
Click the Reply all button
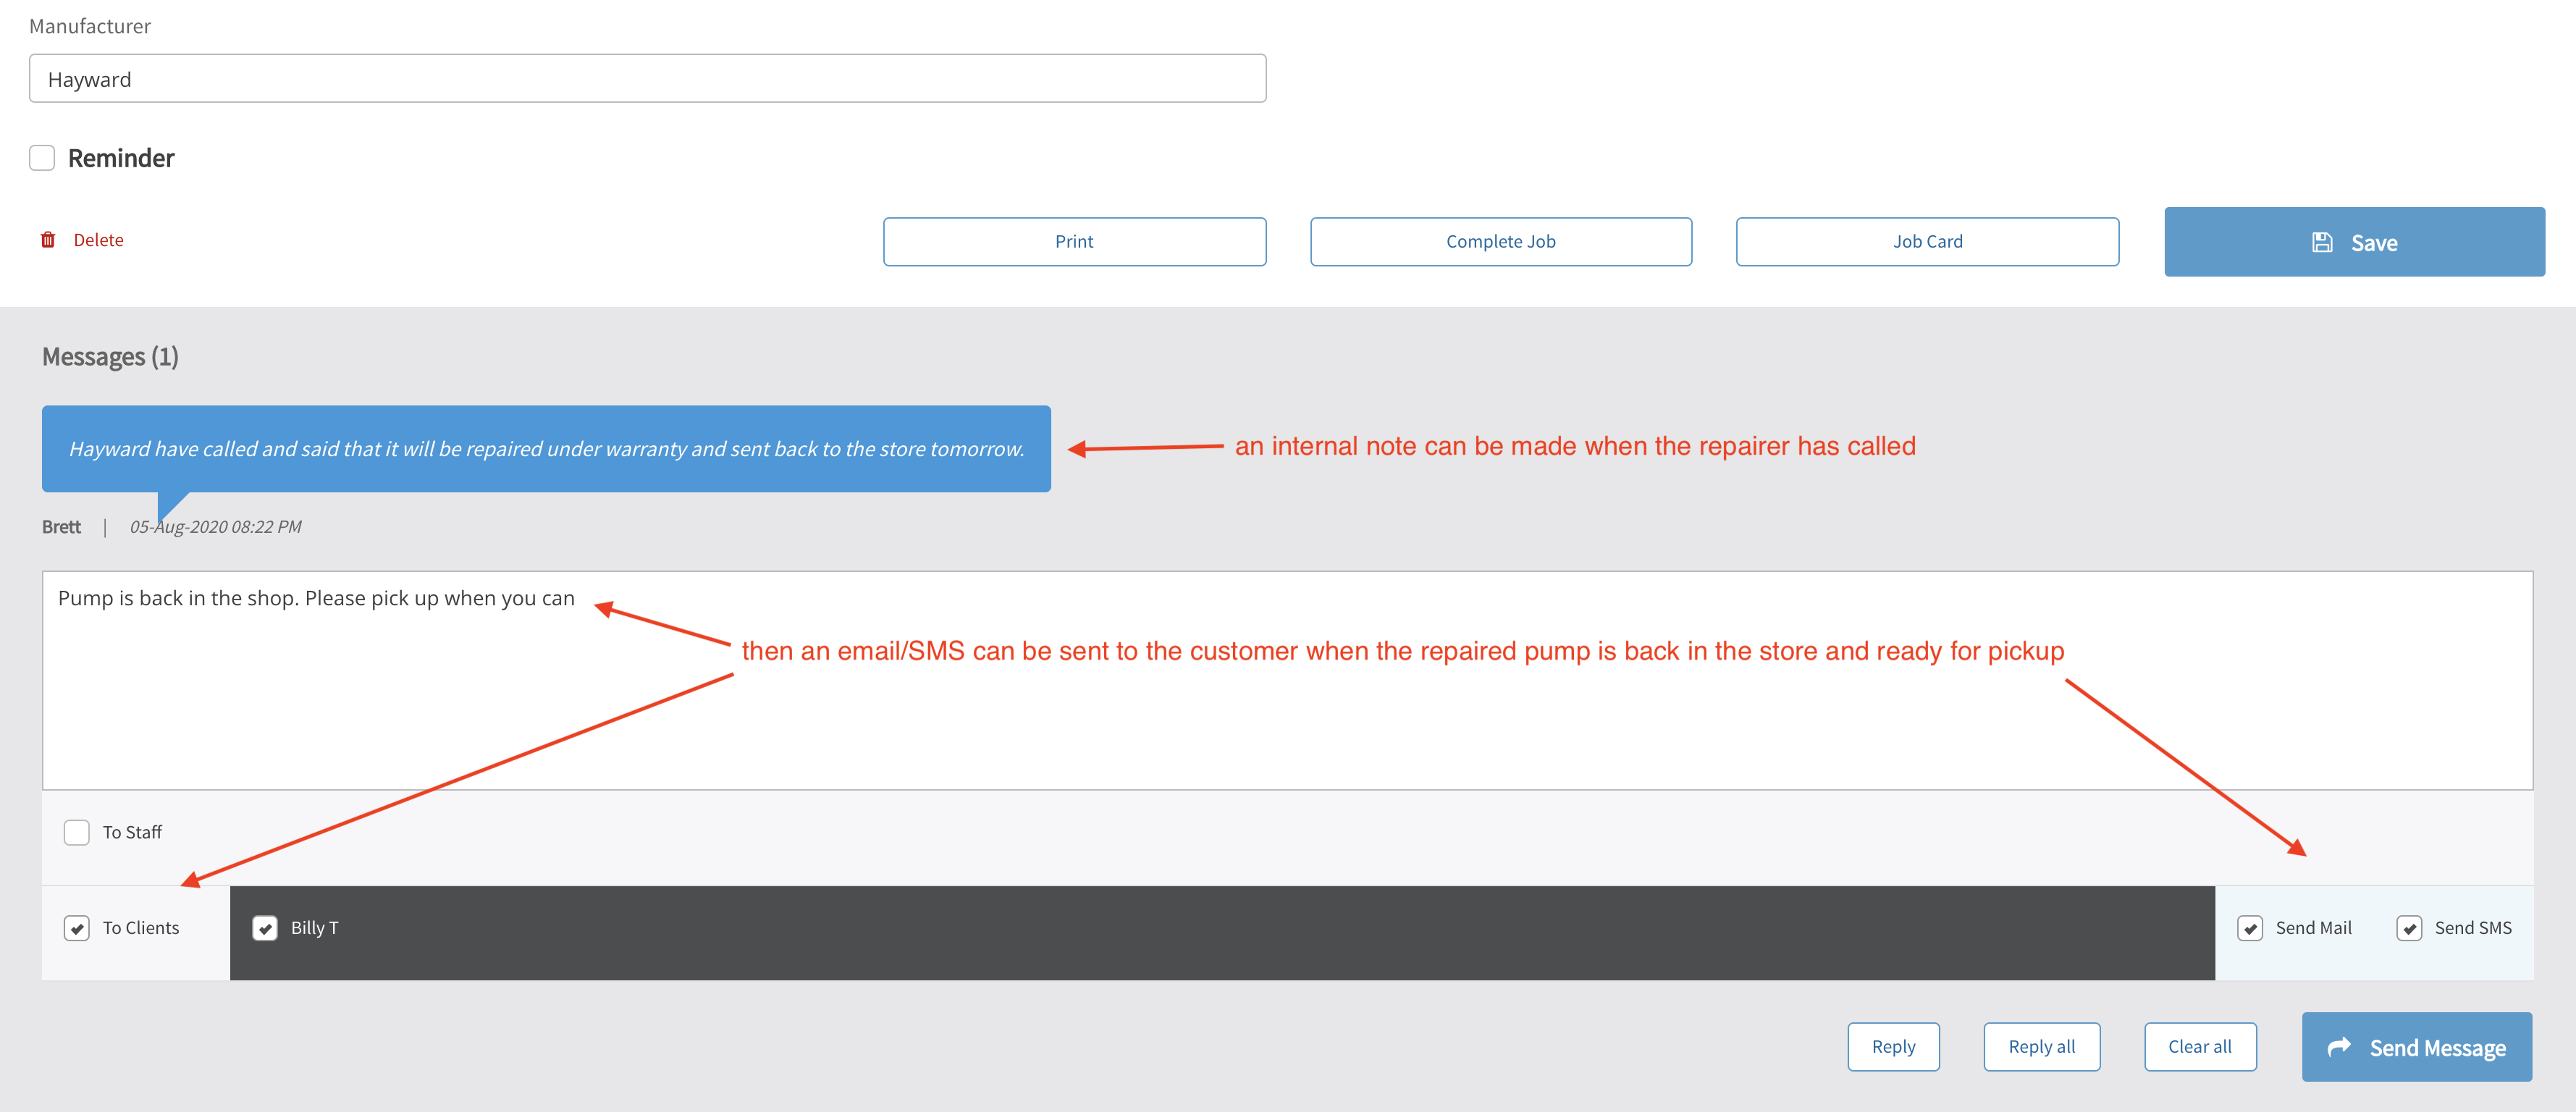pyautogui.click(x=2041, y=1047)
